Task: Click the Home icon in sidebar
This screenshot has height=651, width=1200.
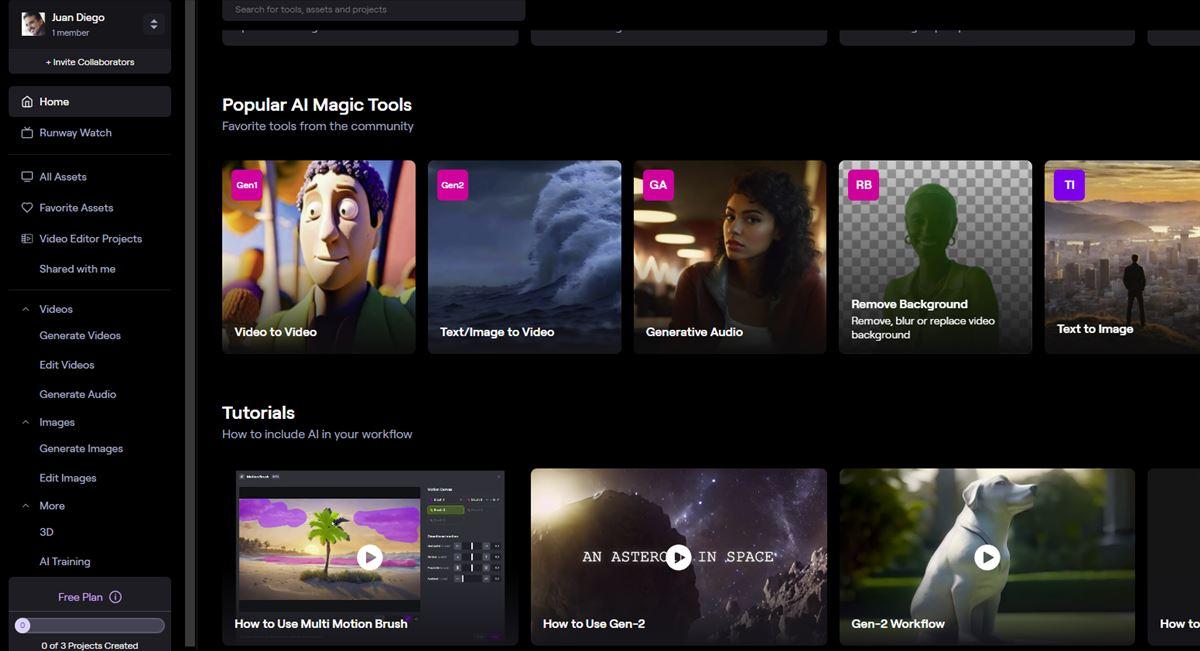Action: tap(27, 102)
